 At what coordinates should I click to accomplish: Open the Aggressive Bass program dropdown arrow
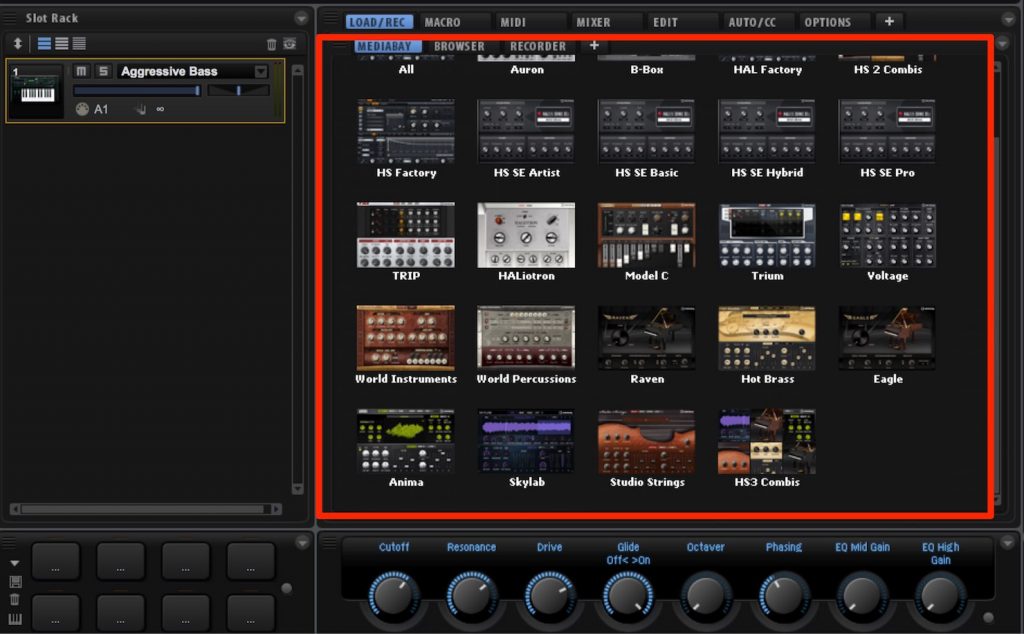pos(261,72)
